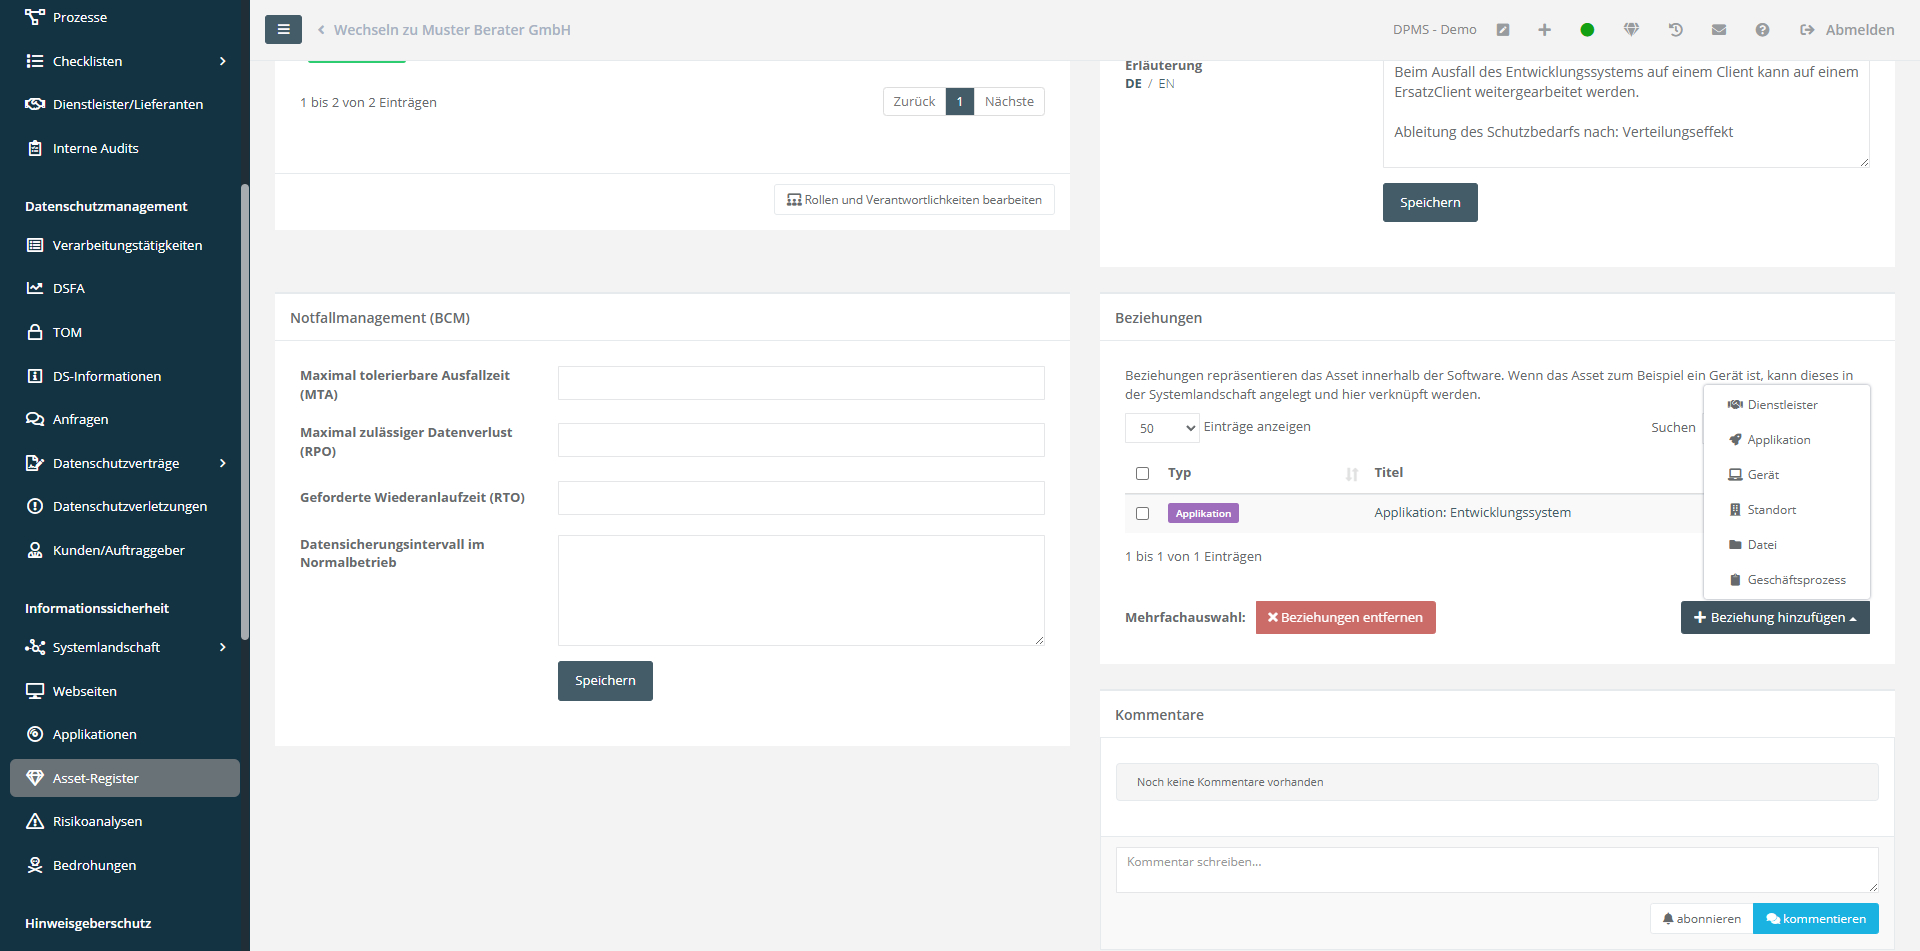The height and width of the screenshot is (951, 1920).
Task: Expand the Checklisten sidebar submenu
Action: [222, 61]
